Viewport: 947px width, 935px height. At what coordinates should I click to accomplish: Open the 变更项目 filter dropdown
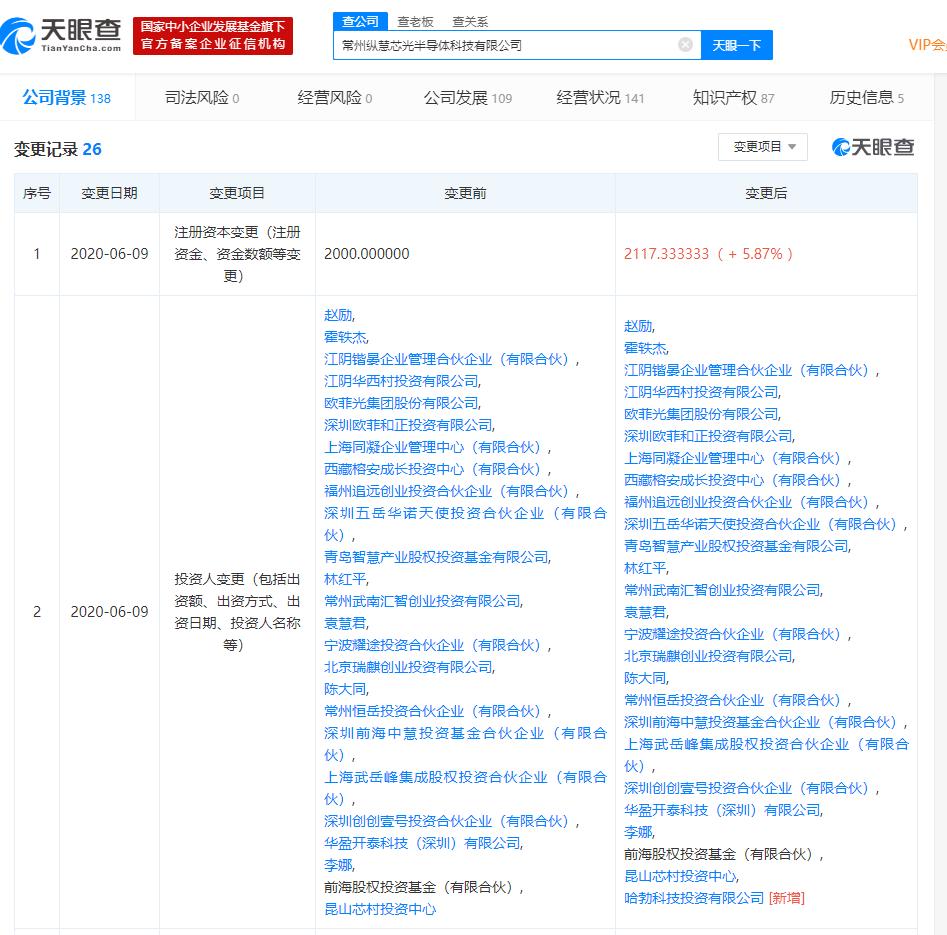point(763,147)
